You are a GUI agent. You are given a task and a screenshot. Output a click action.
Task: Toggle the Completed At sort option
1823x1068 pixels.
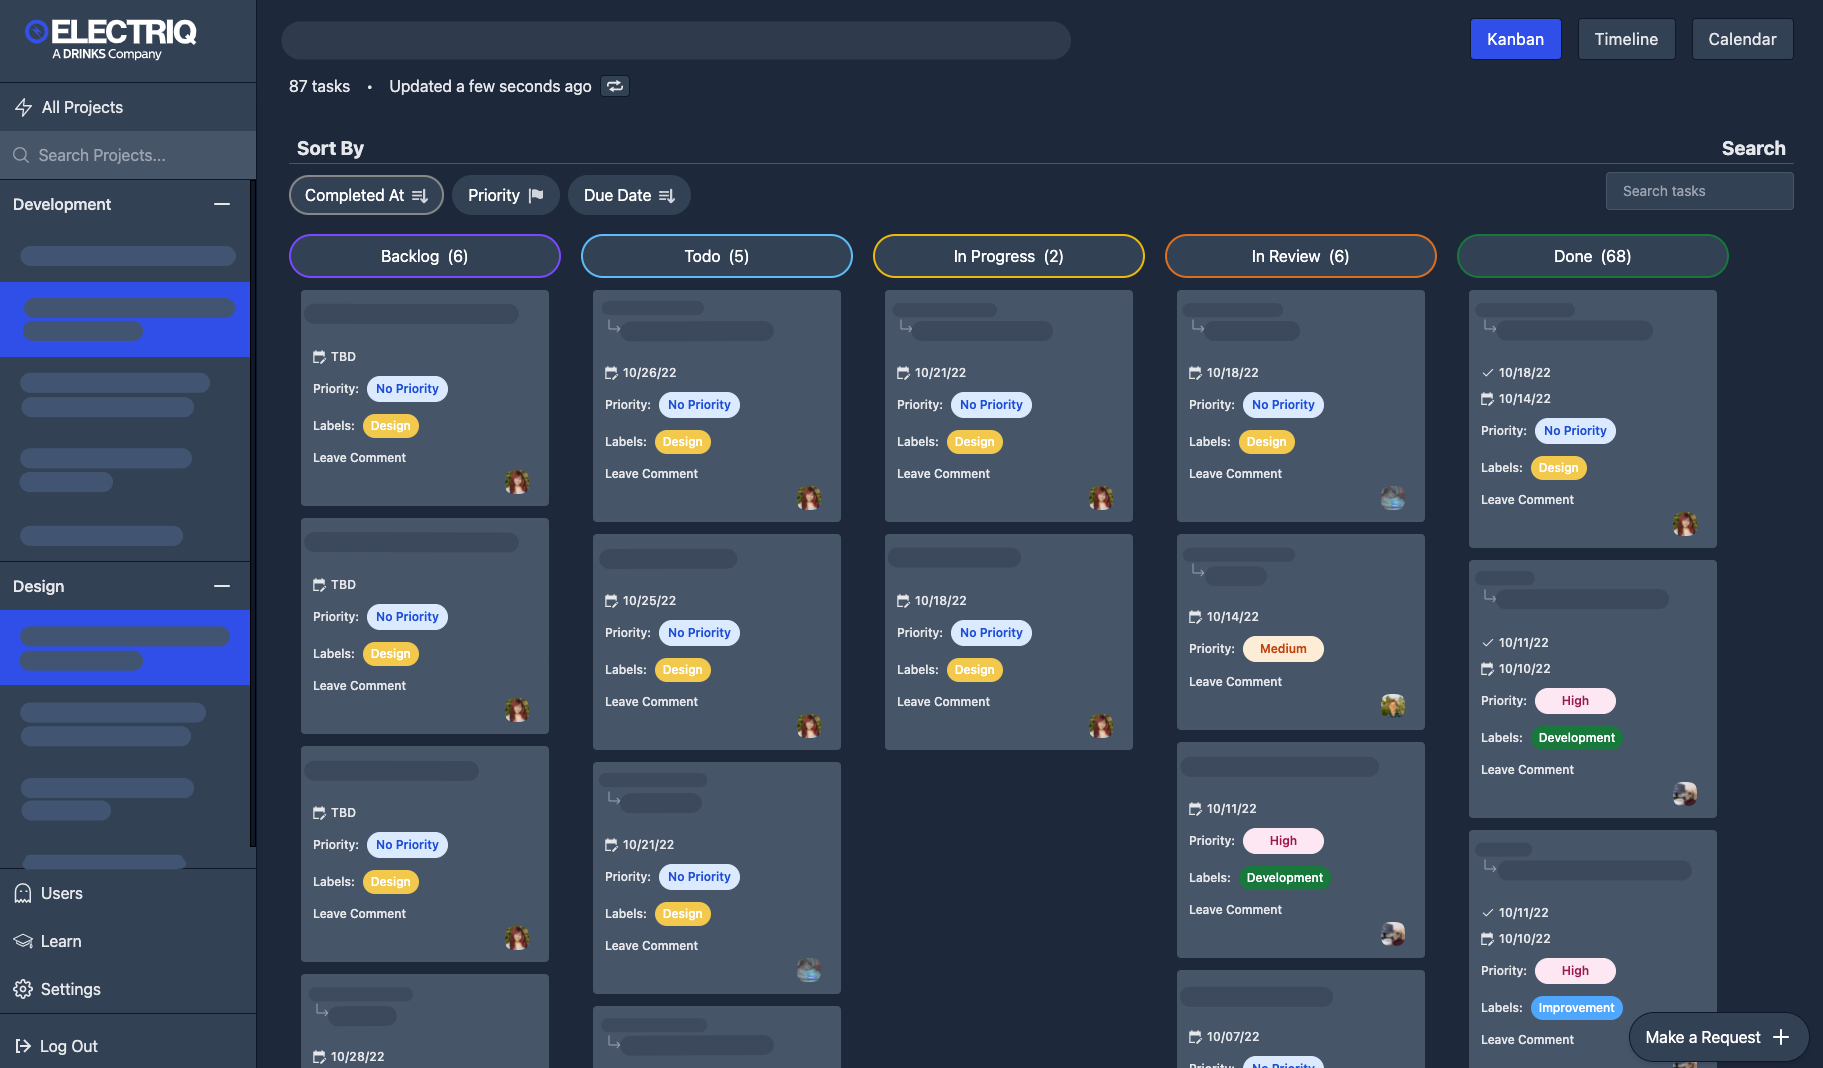tap(366, 195)
